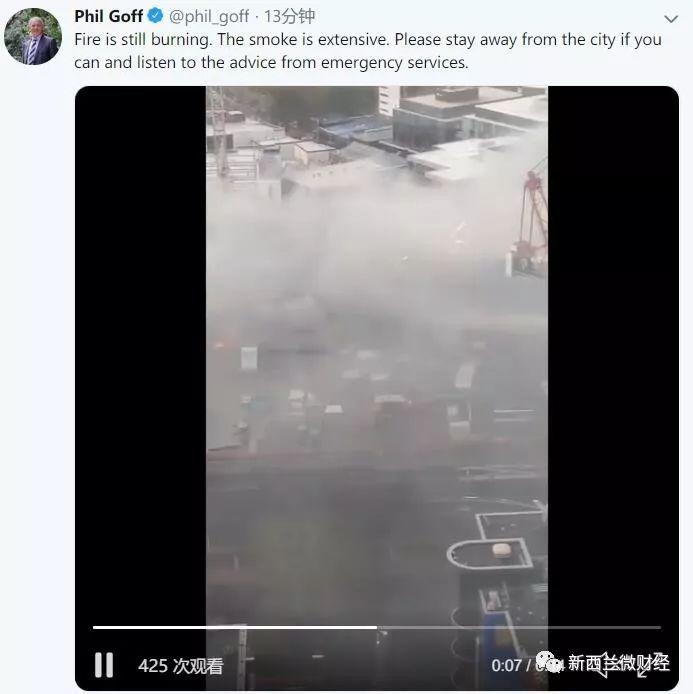Image resolution: width=693 pixels, height=694 pixels.
Task: Open the 13分钟 tweet timestamp
Action: coord(289,16)
